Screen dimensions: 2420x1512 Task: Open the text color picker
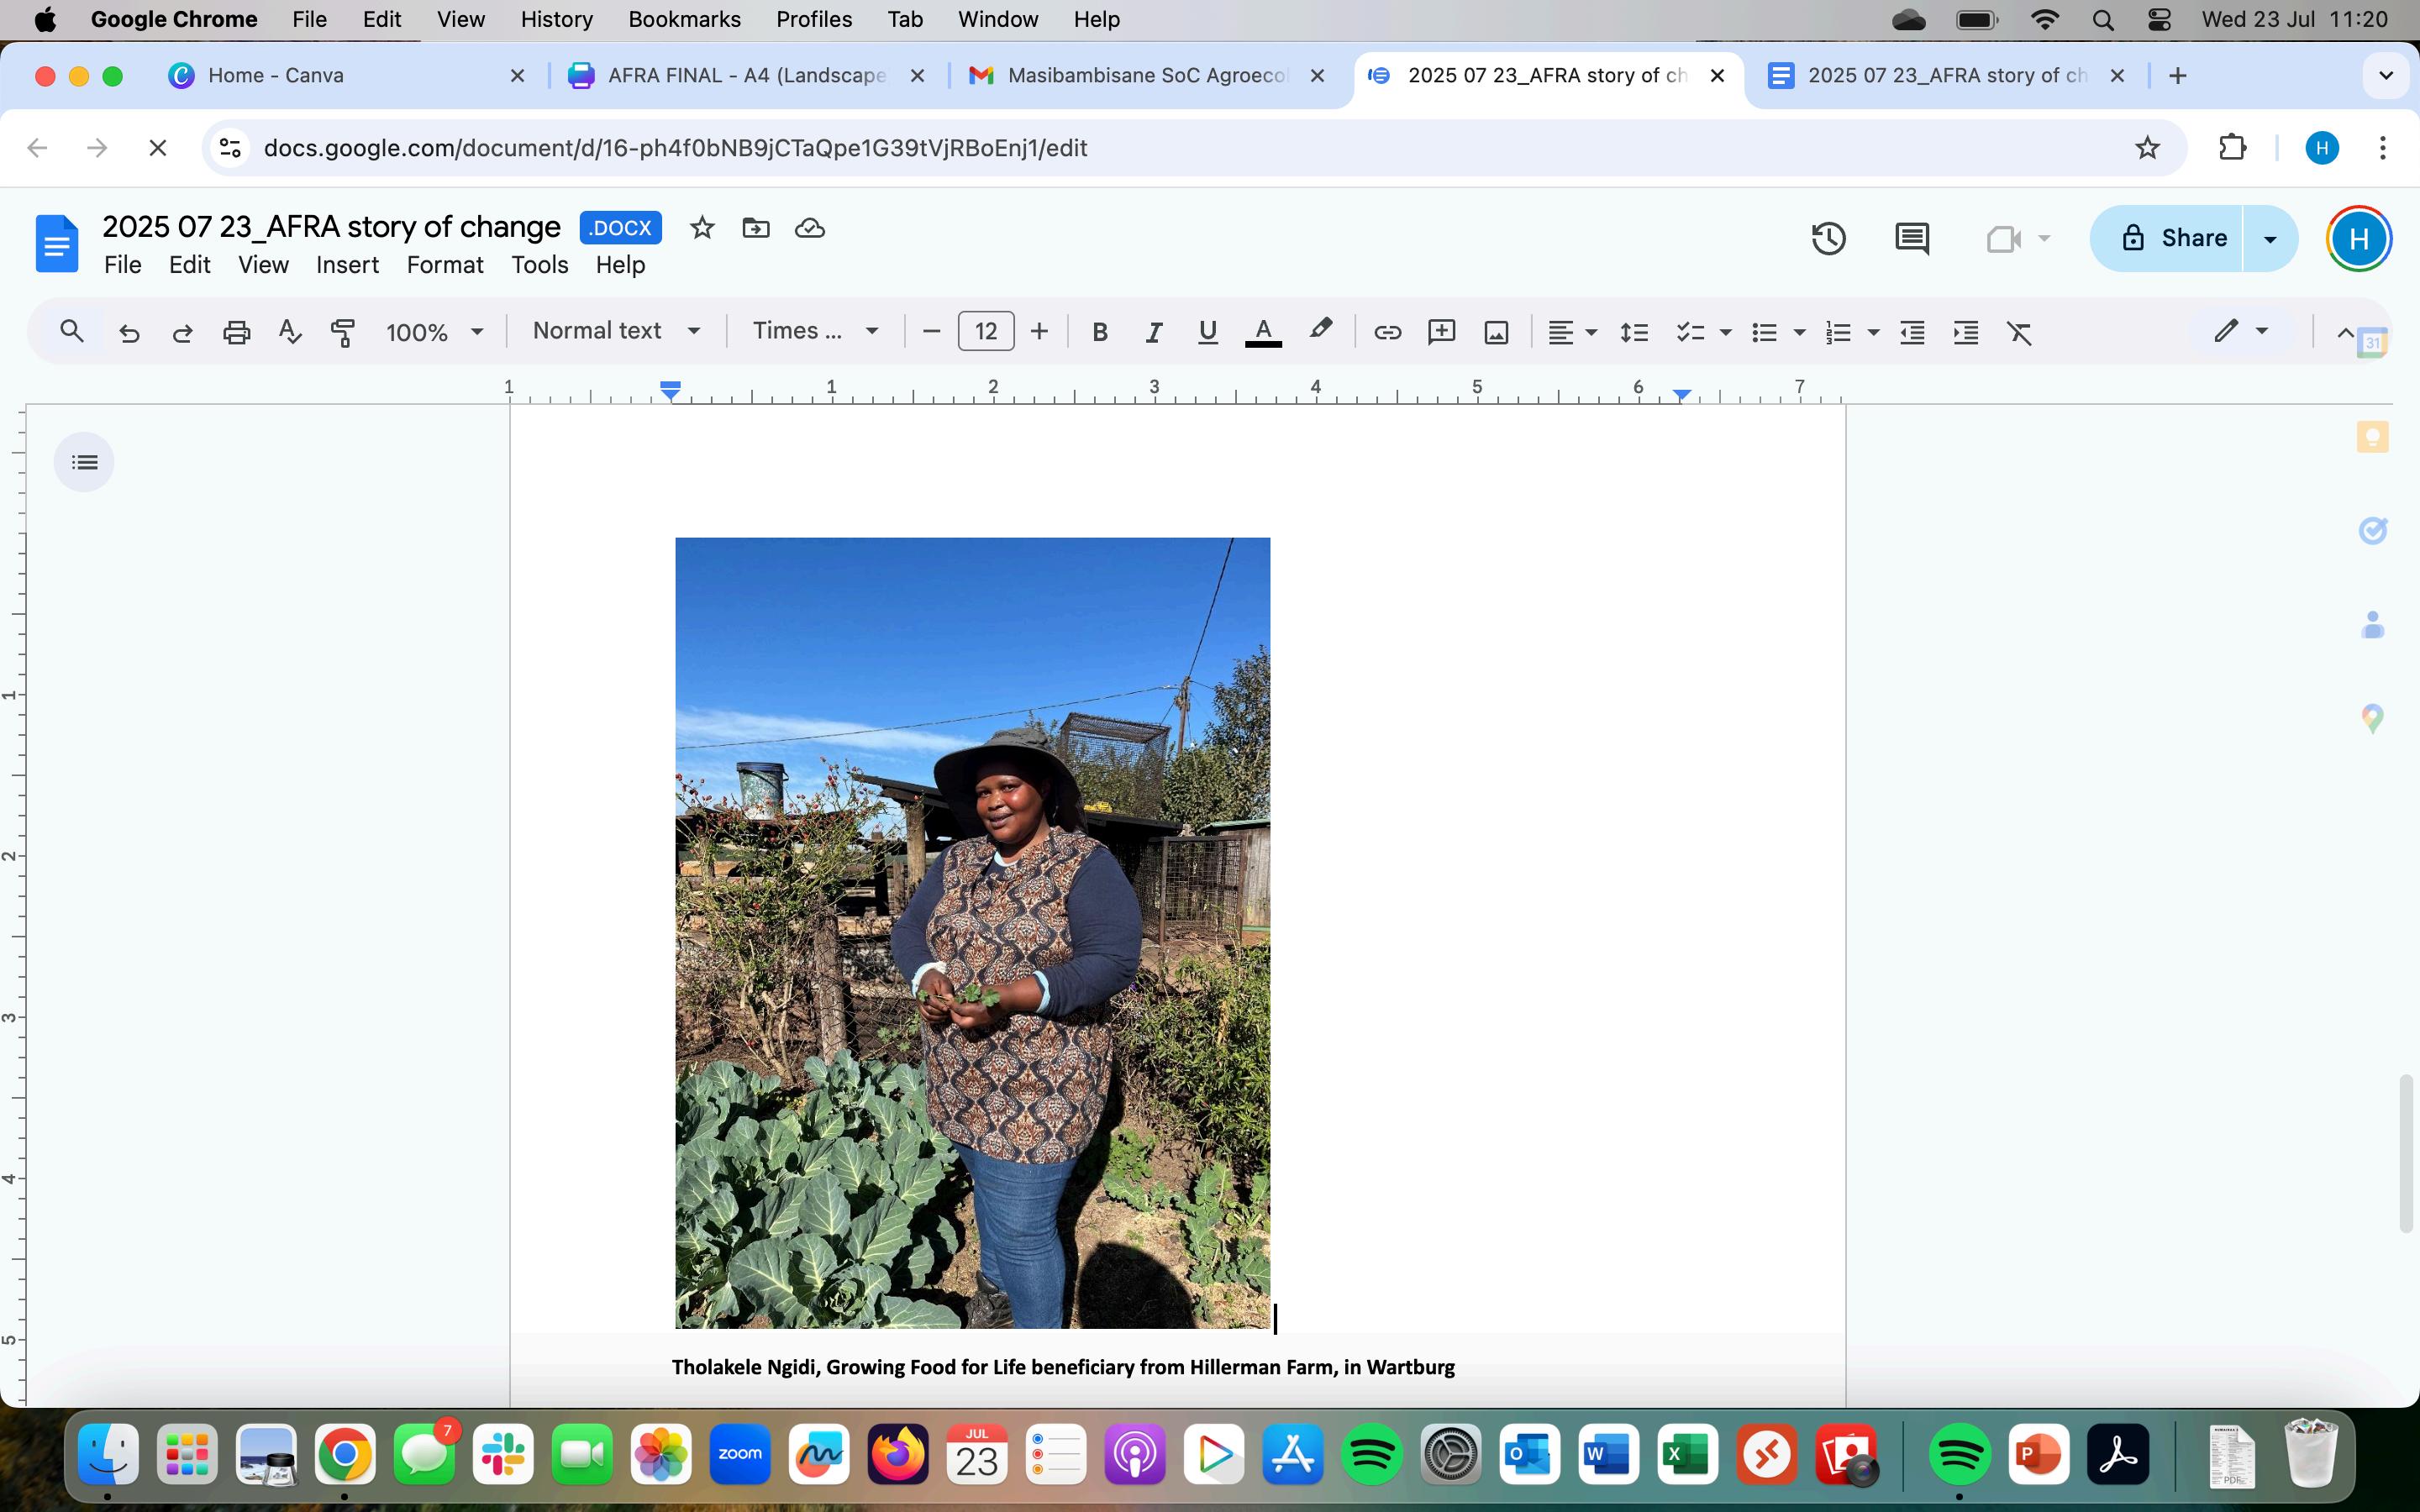click(x=1263, y=332)
